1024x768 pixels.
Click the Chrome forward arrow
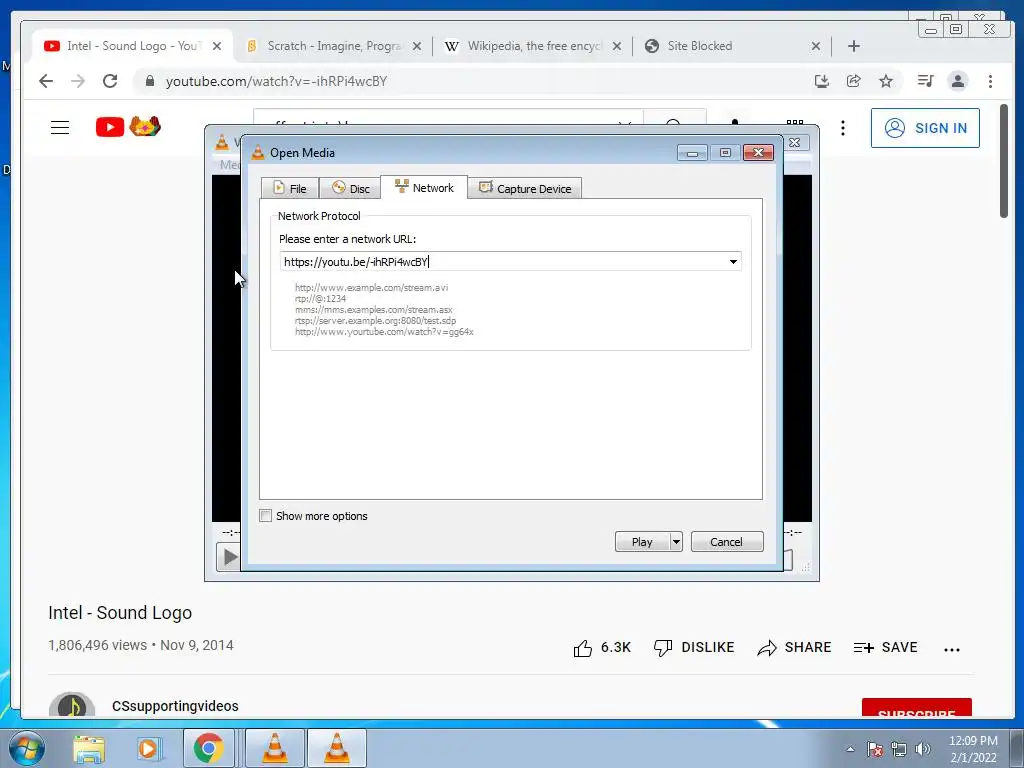click(x=78, y=81)
